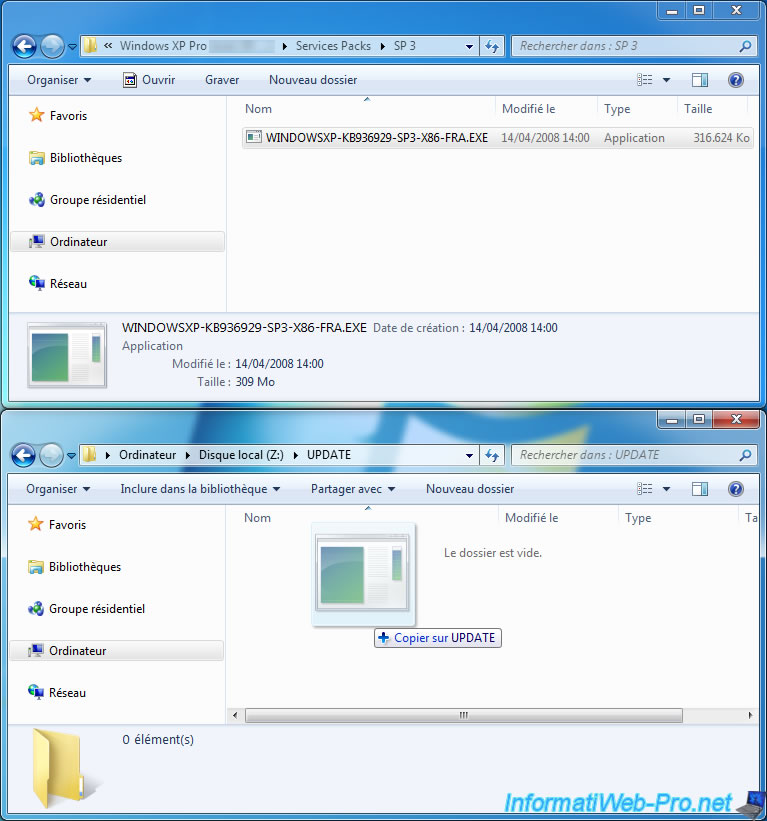Select Ordinateur in UPDATE window sidebar

(116, 650)
